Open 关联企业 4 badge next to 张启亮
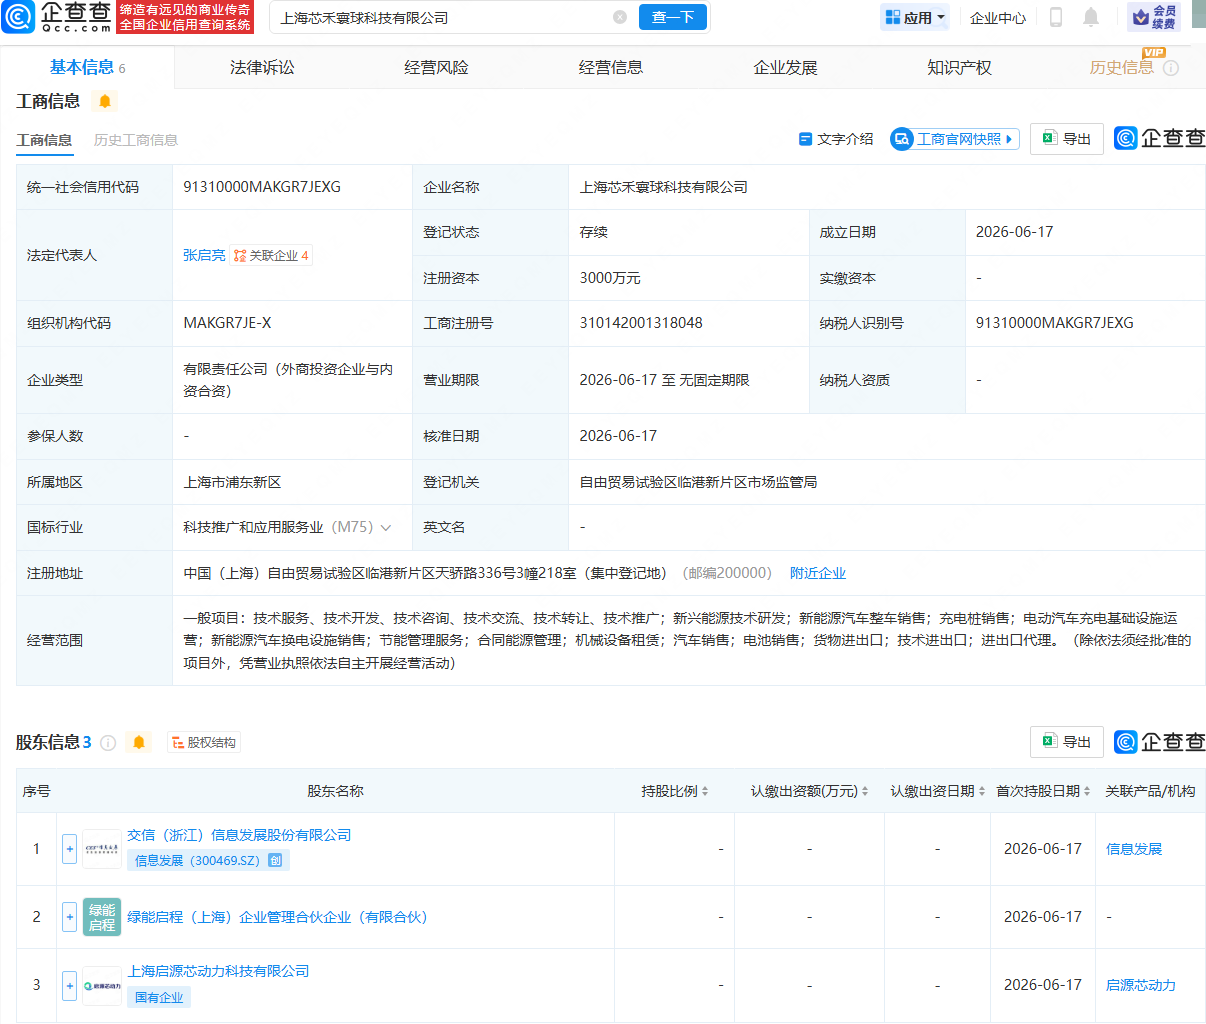The height and width of the screenshot is (1024, 1206). tap(271, 256)
